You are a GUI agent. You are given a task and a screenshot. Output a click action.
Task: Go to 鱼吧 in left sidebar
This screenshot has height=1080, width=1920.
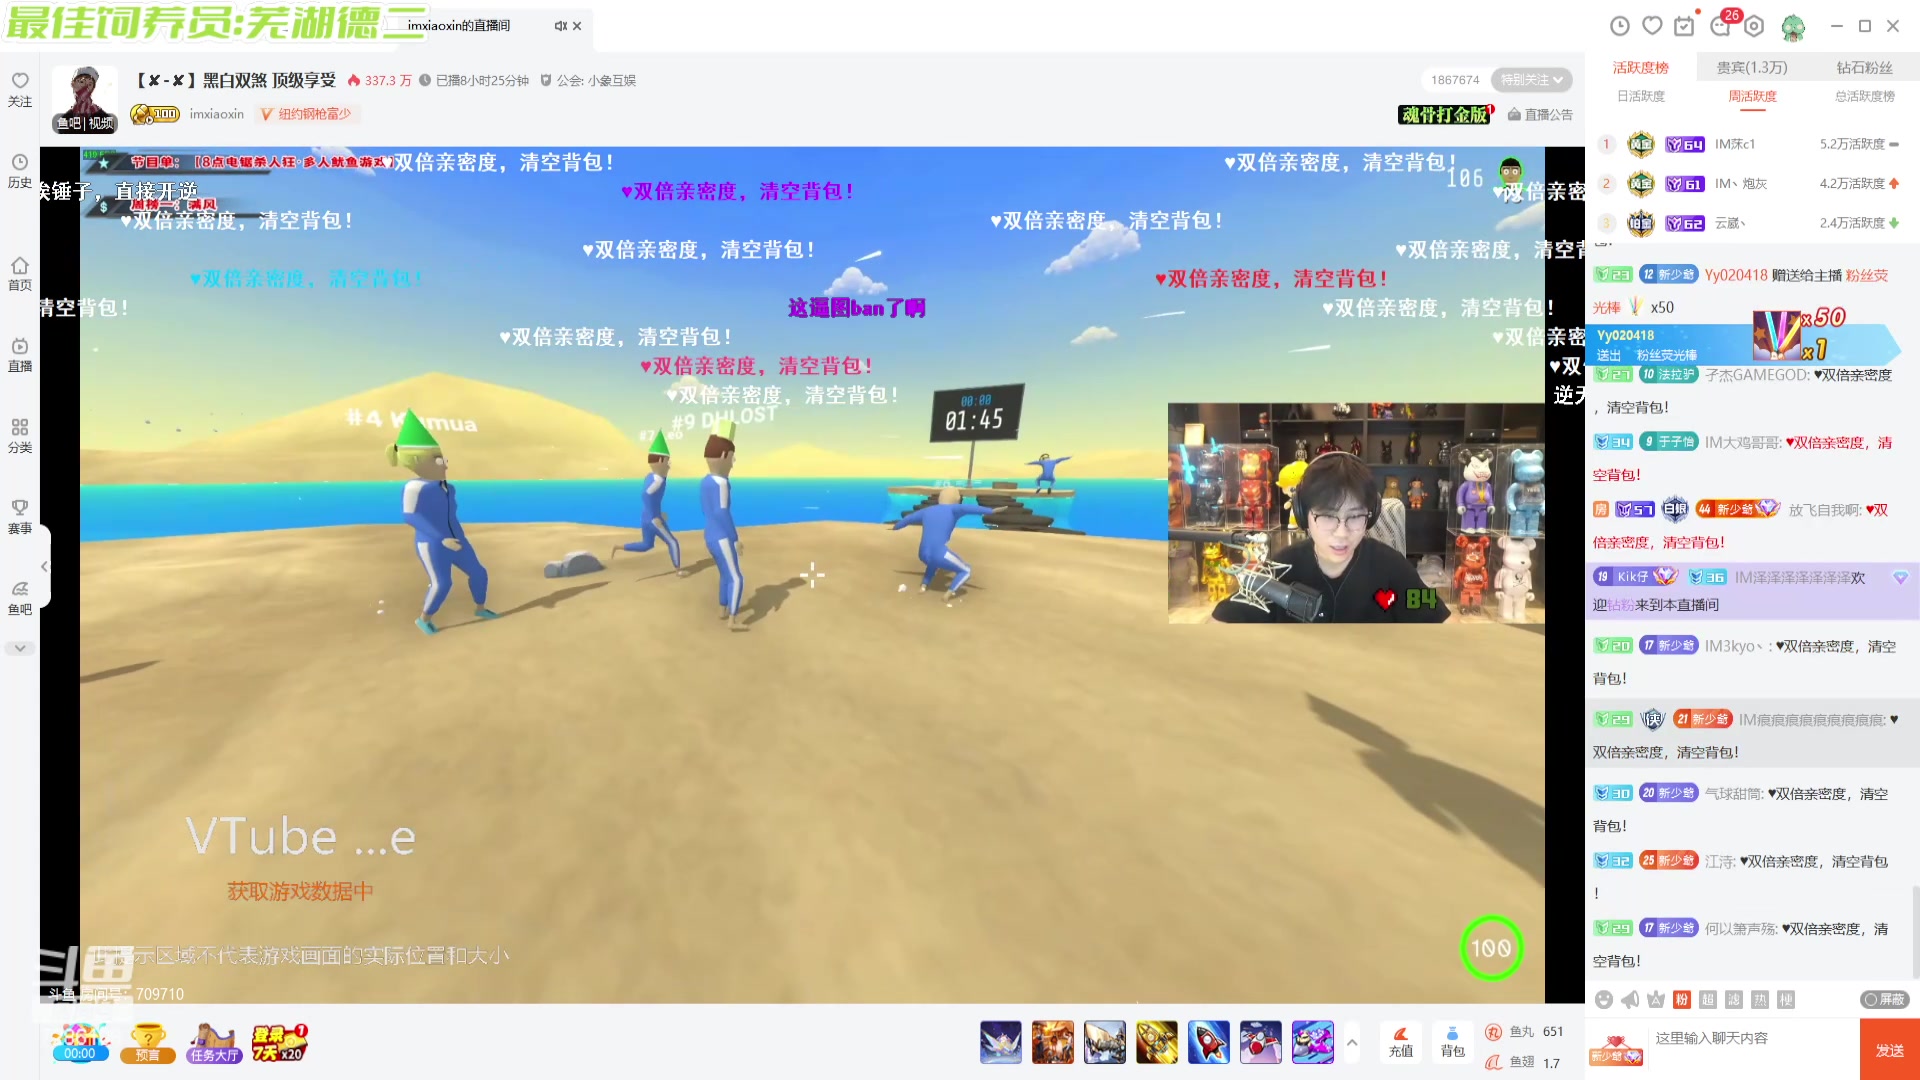20,596
